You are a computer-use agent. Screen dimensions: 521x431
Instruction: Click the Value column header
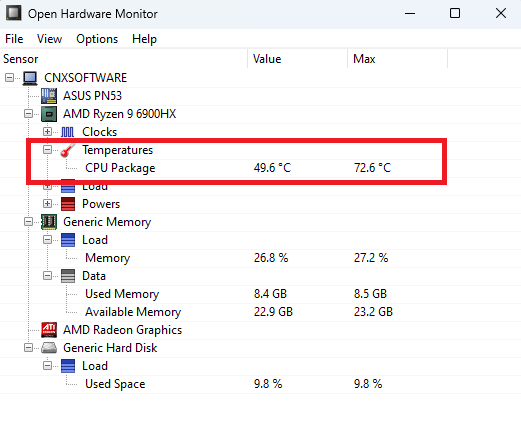click(298, 59)
